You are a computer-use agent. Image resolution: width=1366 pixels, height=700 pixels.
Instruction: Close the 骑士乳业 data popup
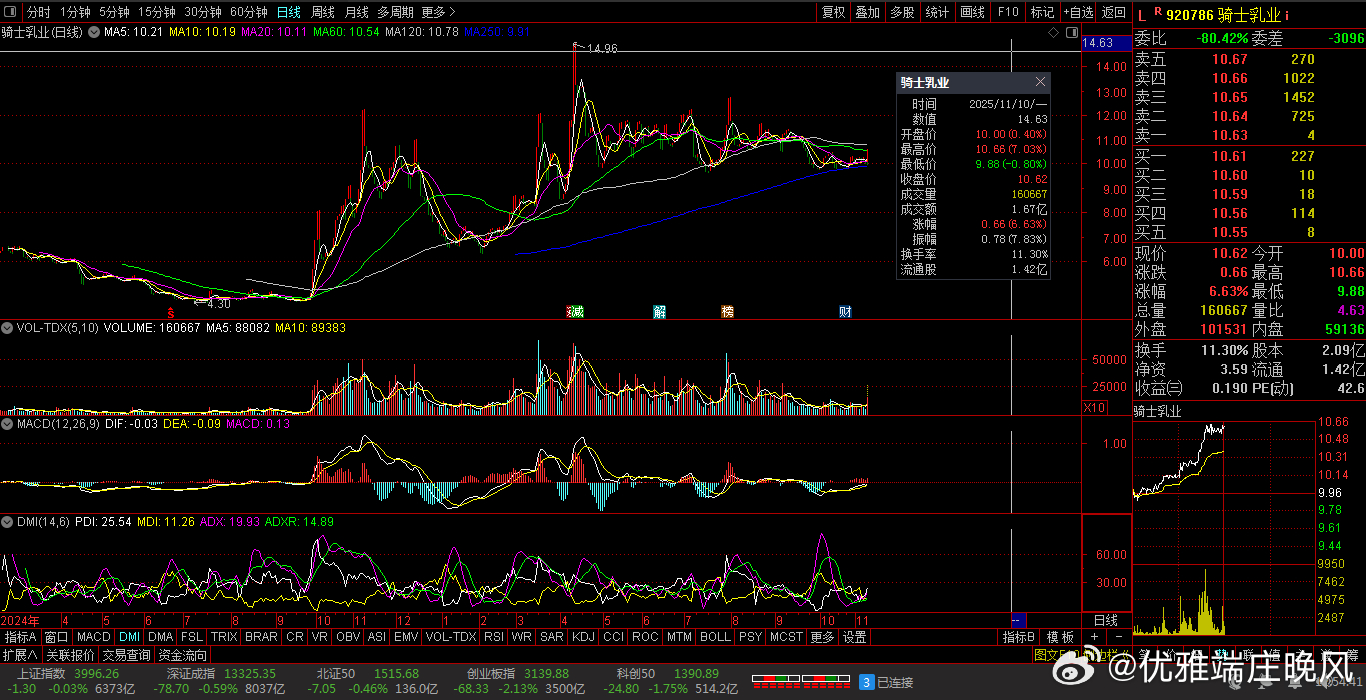click(1040, 82)
